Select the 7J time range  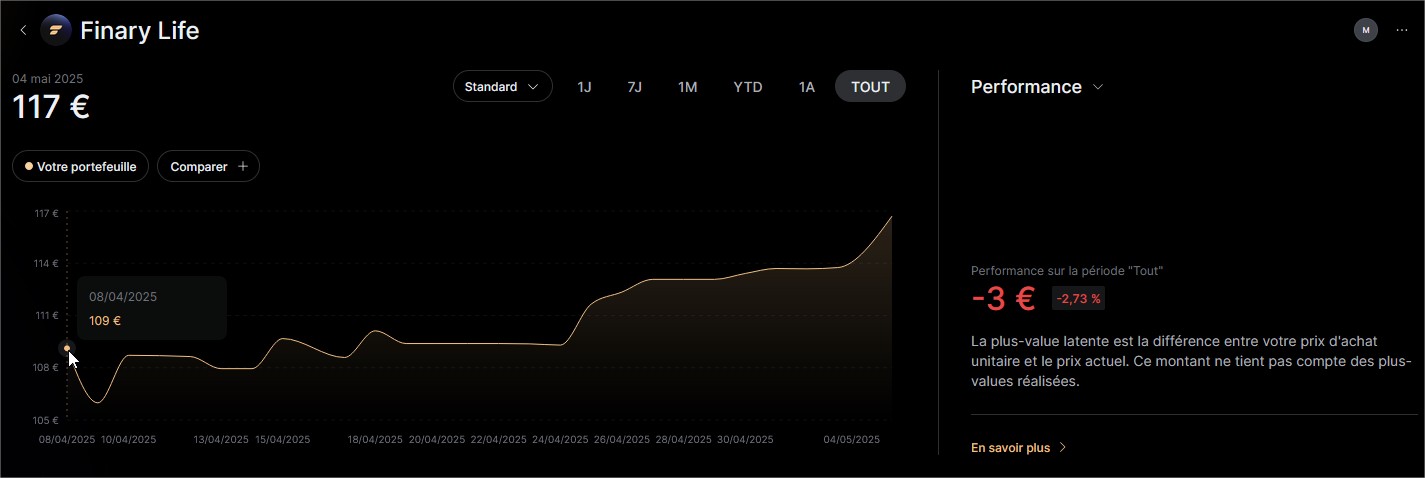[634, 87]
